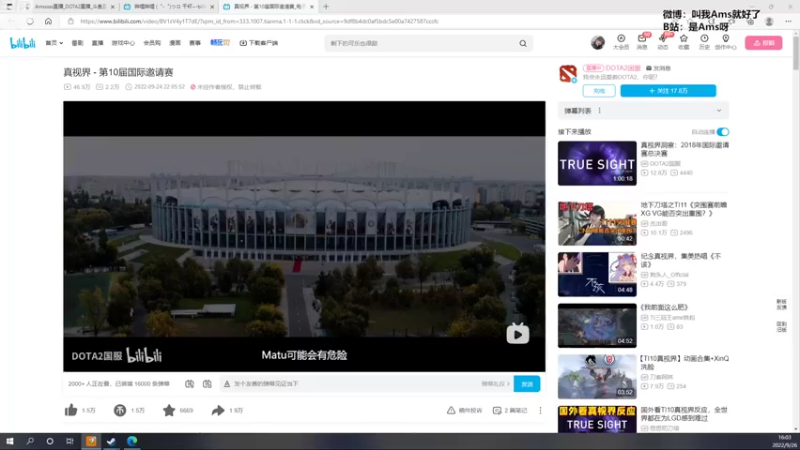Click 发消息 message link
Image resolution: width=800 pixels, height=450 pixels.
tap(658, 68)
